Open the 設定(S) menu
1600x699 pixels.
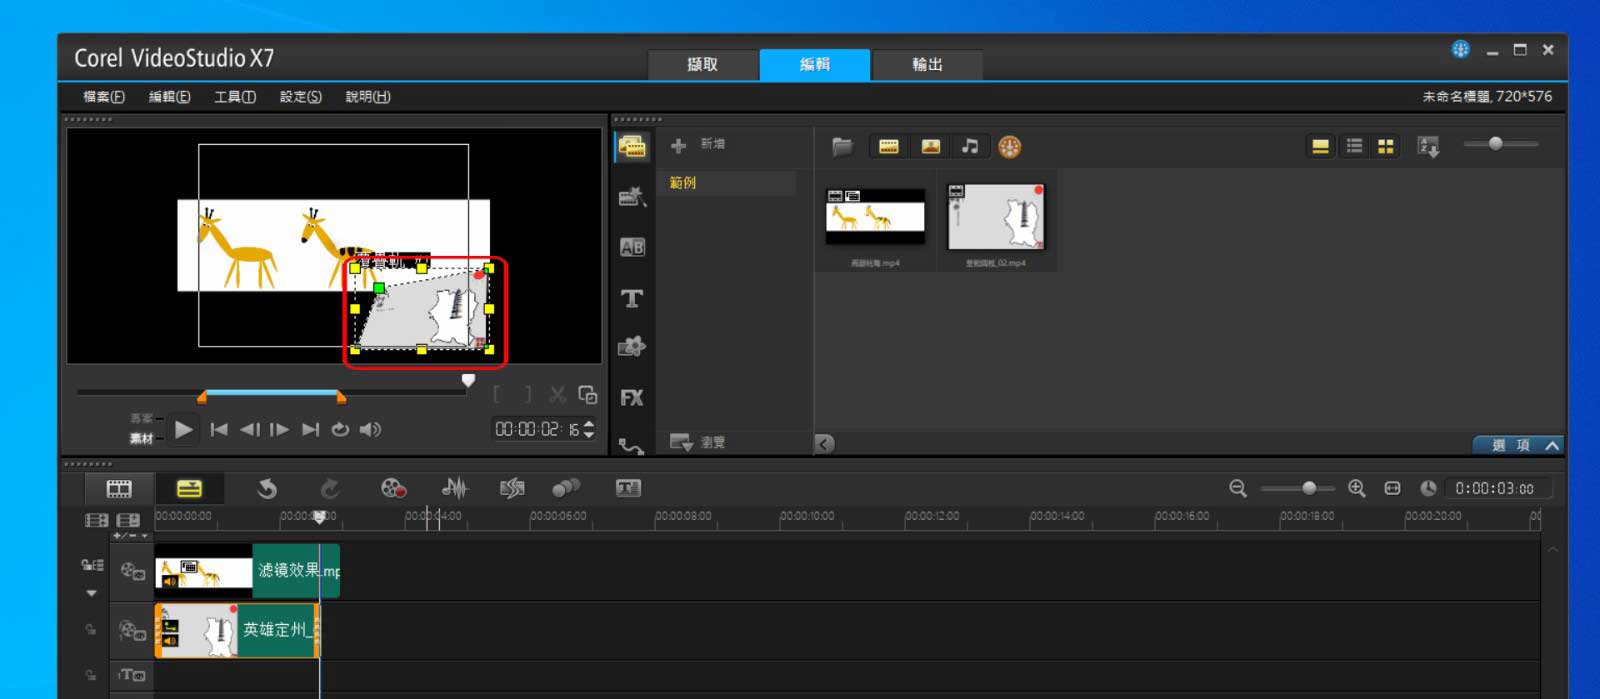300,97
